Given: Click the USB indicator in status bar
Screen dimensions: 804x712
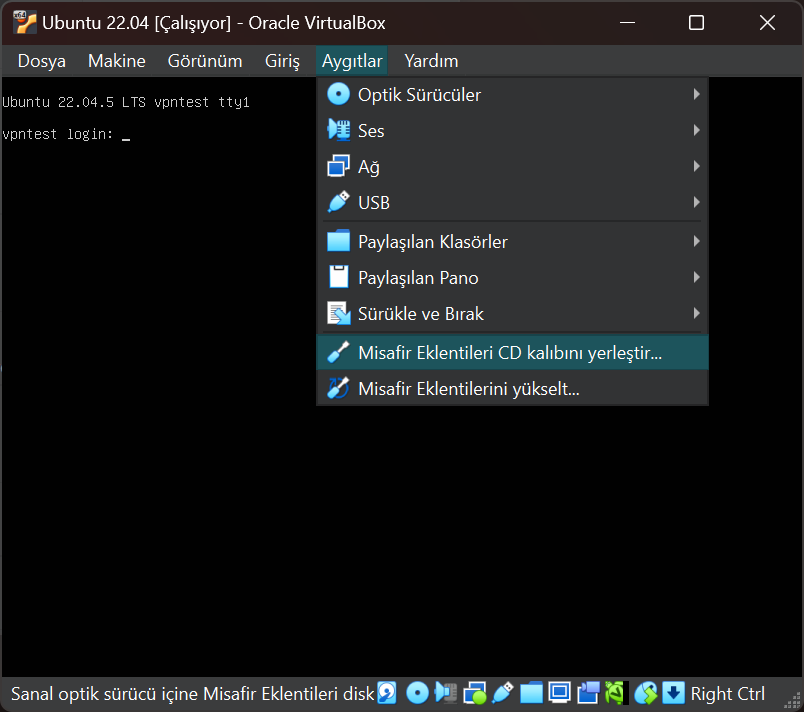Looking at the screenshot, I should 502,693.
